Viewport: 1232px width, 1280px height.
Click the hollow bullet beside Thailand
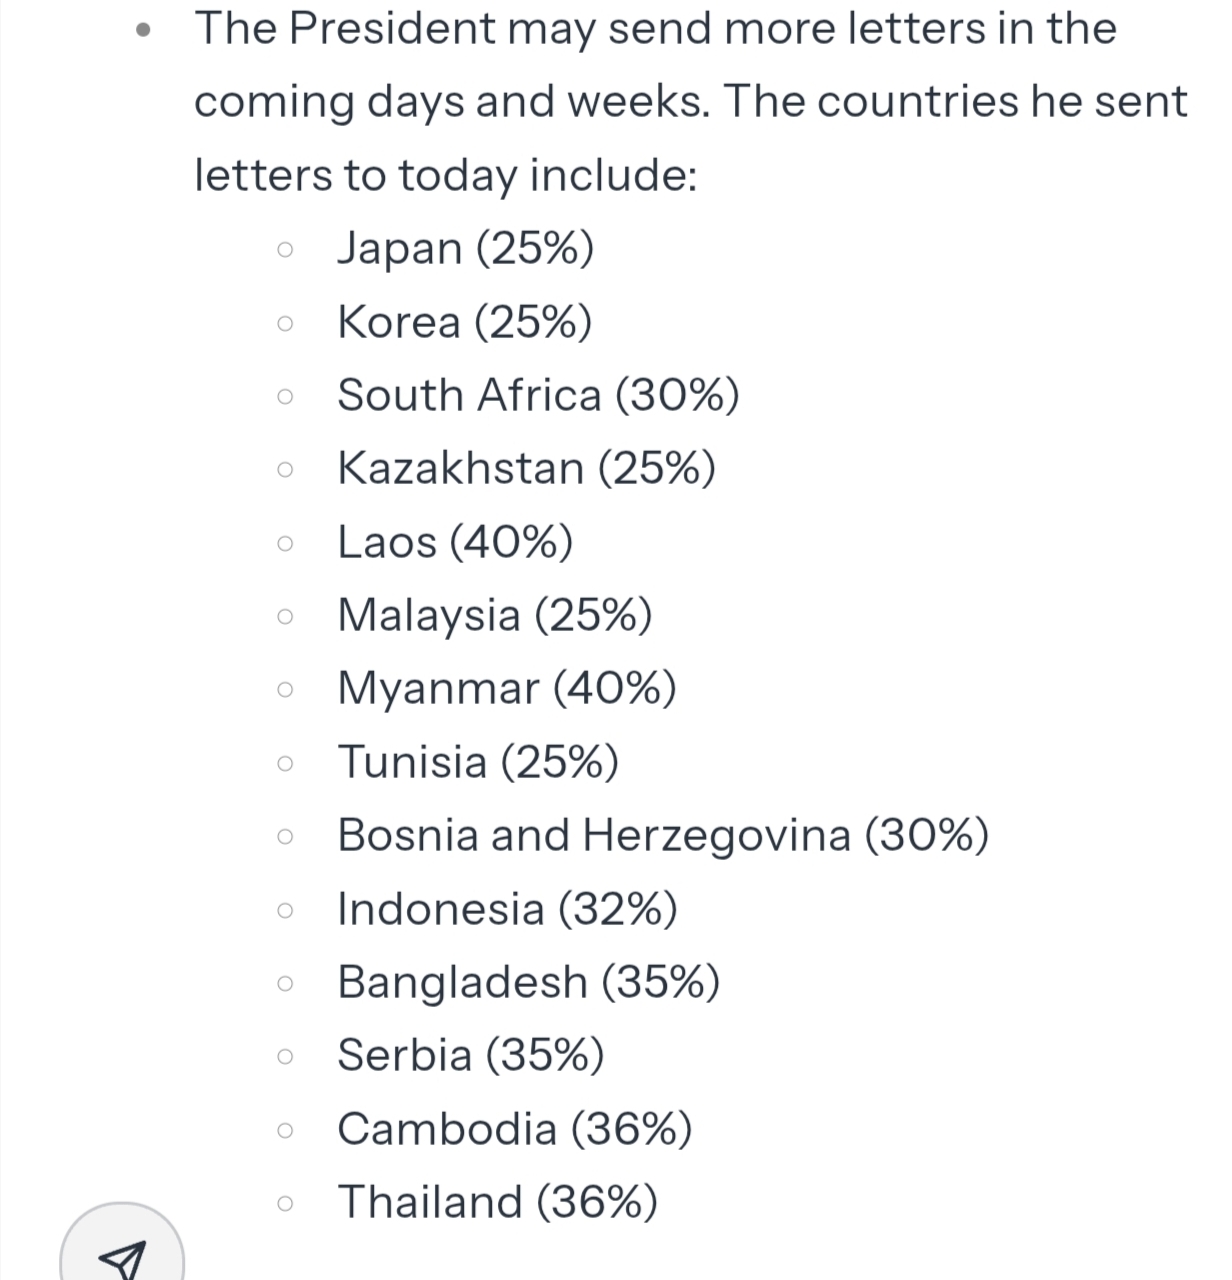285,1204
